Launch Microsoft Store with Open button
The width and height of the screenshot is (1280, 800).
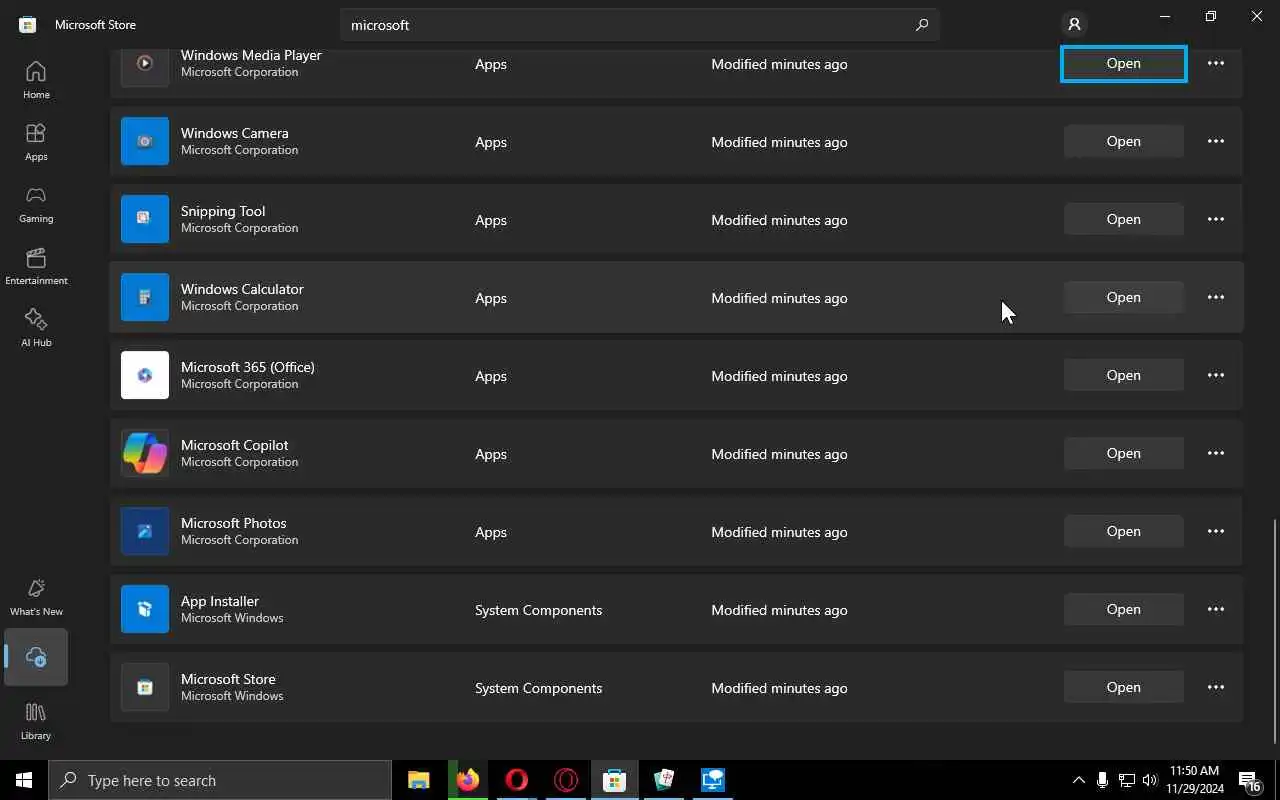click(x=1124, y=687)
